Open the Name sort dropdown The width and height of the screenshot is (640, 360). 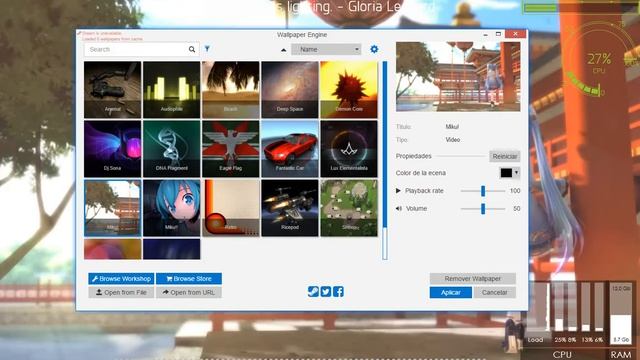pyautogui.click(x=326, y=49)
